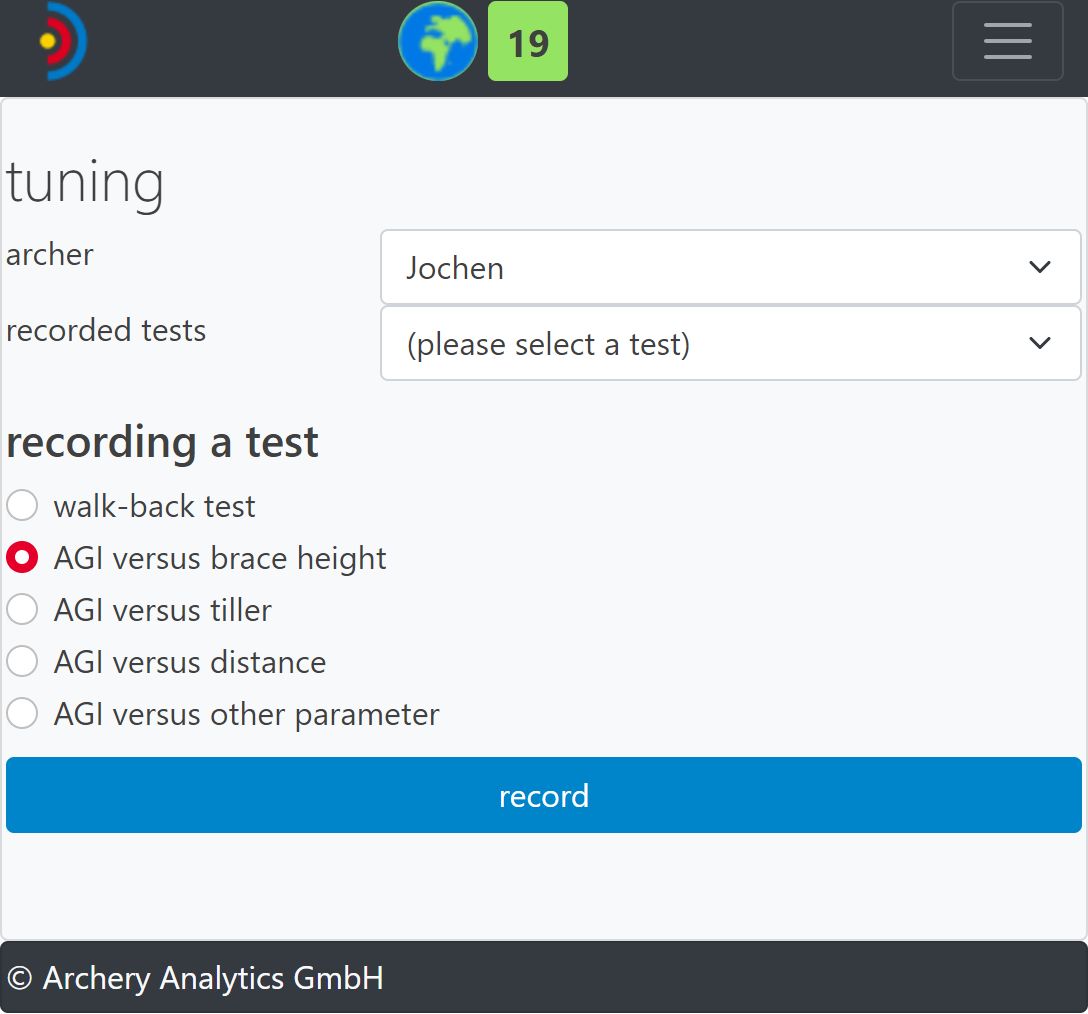Viewport: 1088px width, 1014px height.
Task: Select the walk-back test radio button
Action: tap(22, 506)
